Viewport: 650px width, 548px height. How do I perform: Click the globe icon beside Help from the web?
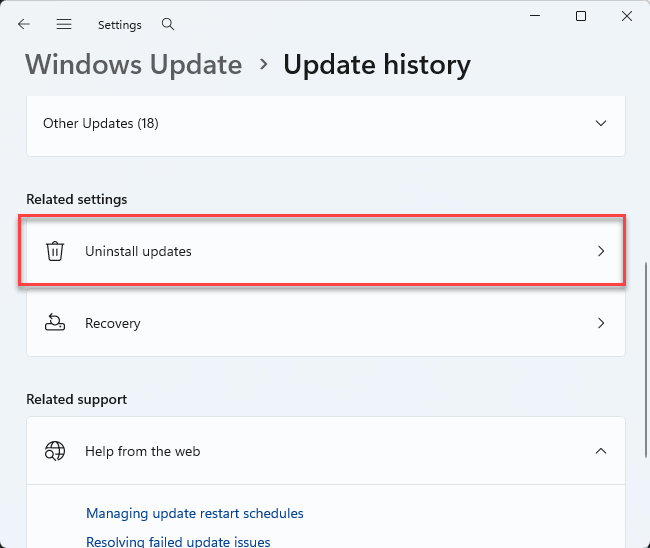pyautogui.click(x=55, y=451)
